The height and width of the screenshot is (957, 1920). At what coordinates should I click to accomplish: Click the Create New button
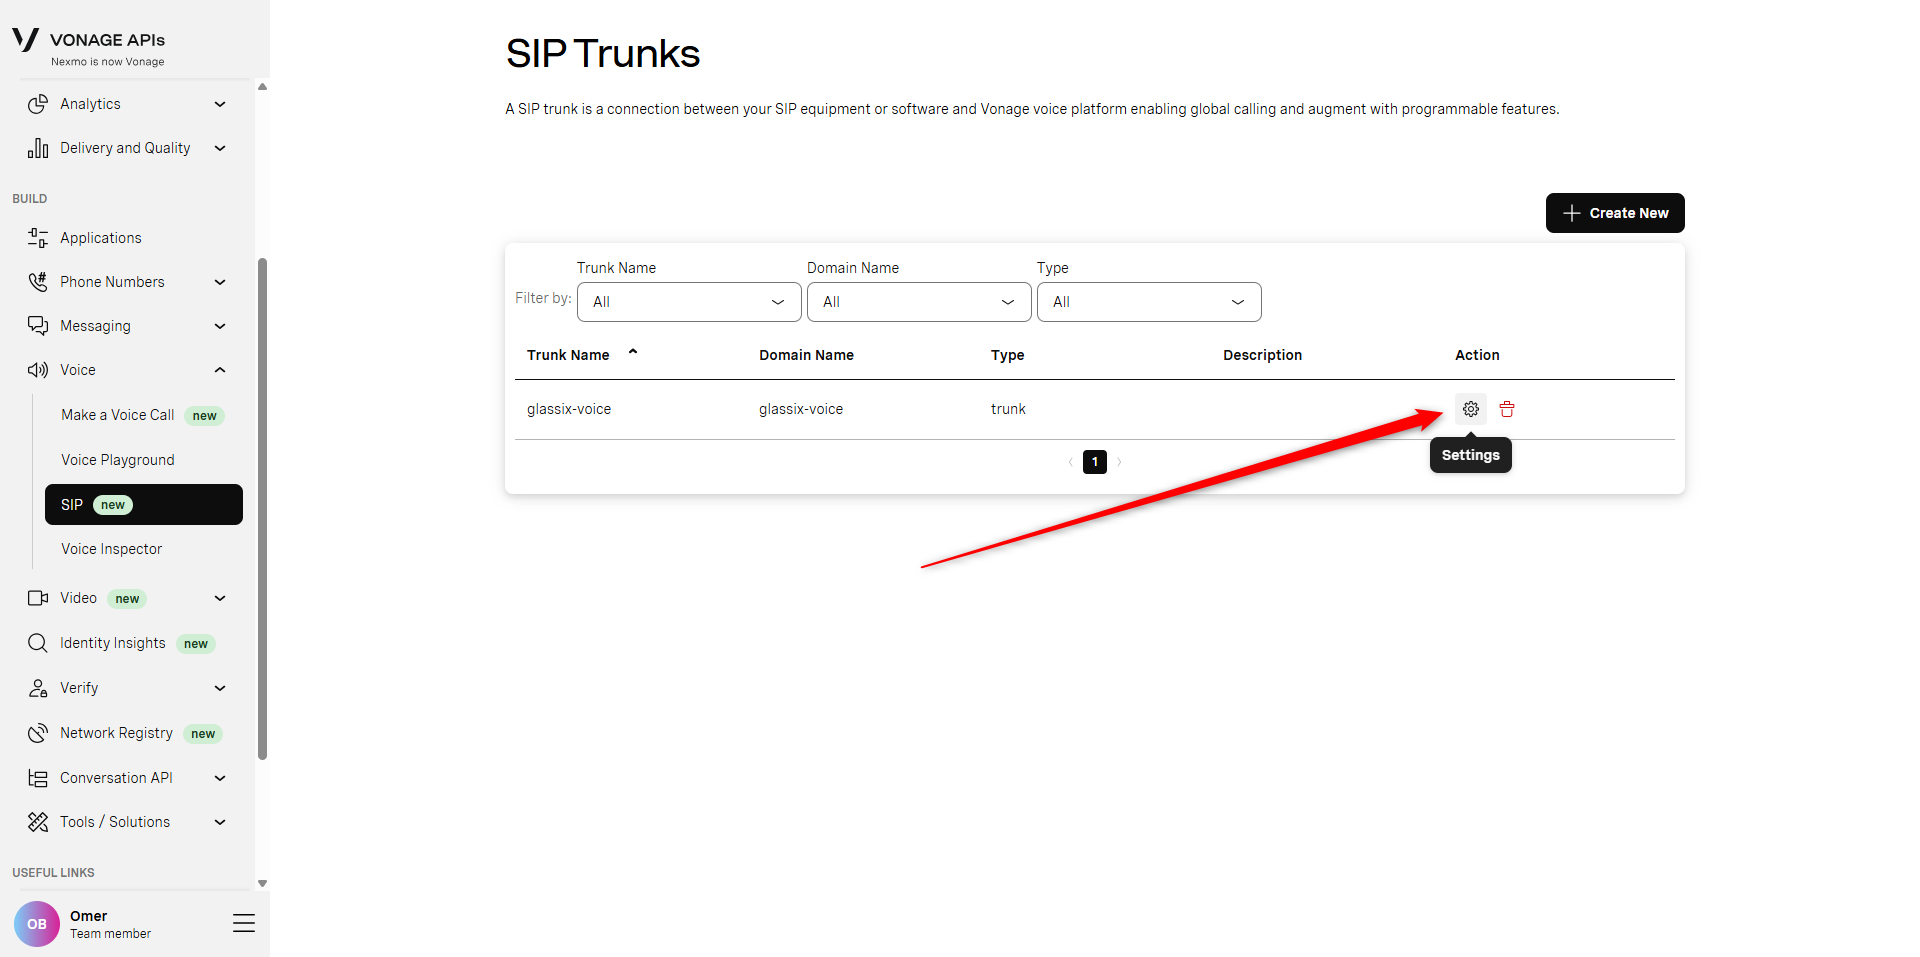(x=1615, y=213)
